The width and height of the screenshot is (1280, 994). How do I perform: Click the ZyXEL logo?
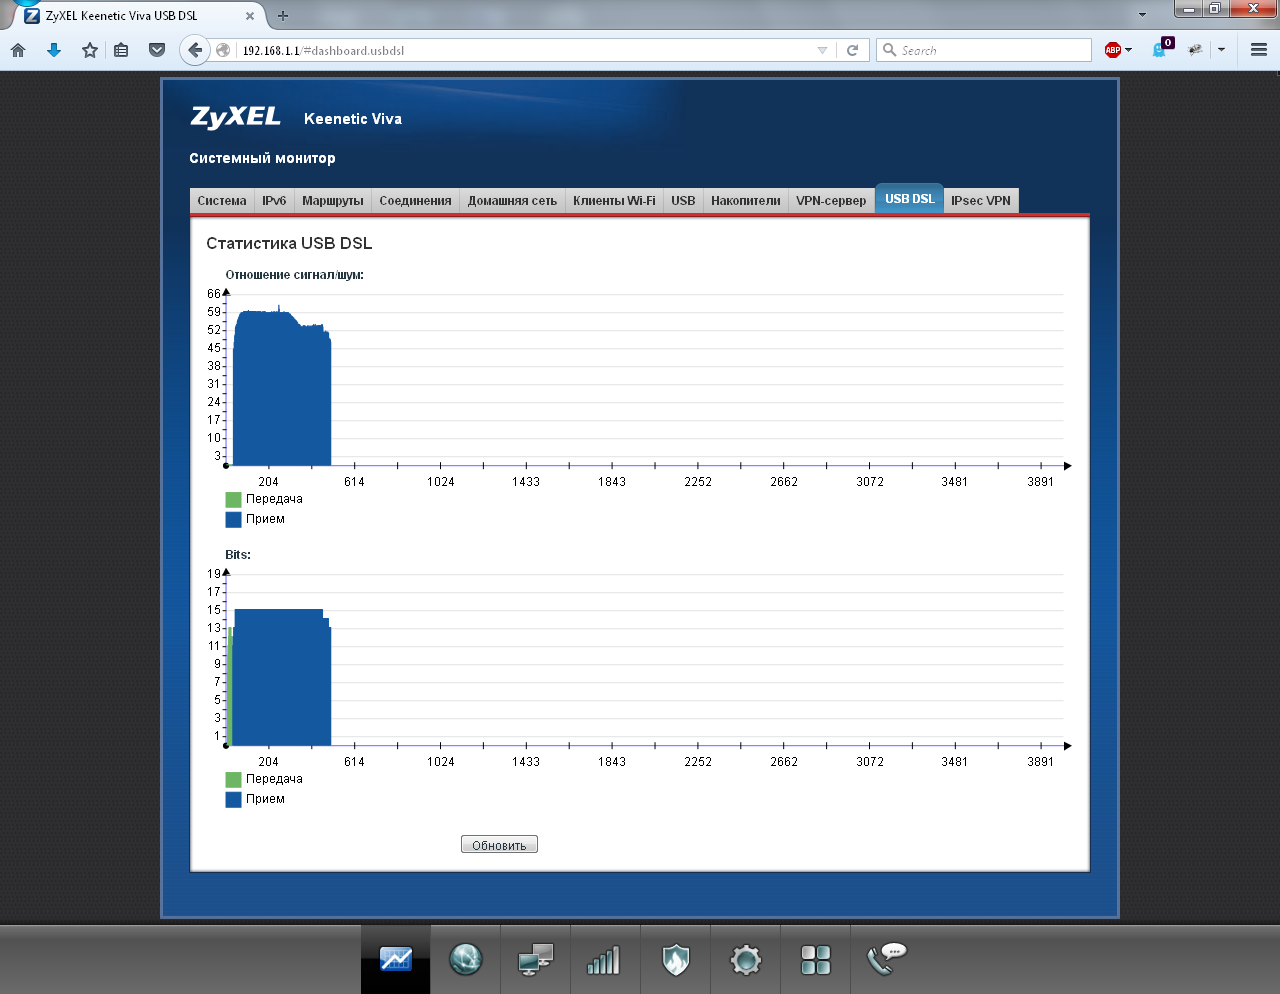pyautogui.click(x=236, y=117)
